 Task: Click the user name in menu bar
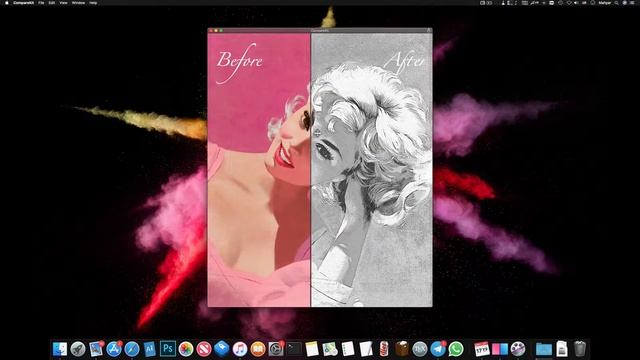pos(604,3)
